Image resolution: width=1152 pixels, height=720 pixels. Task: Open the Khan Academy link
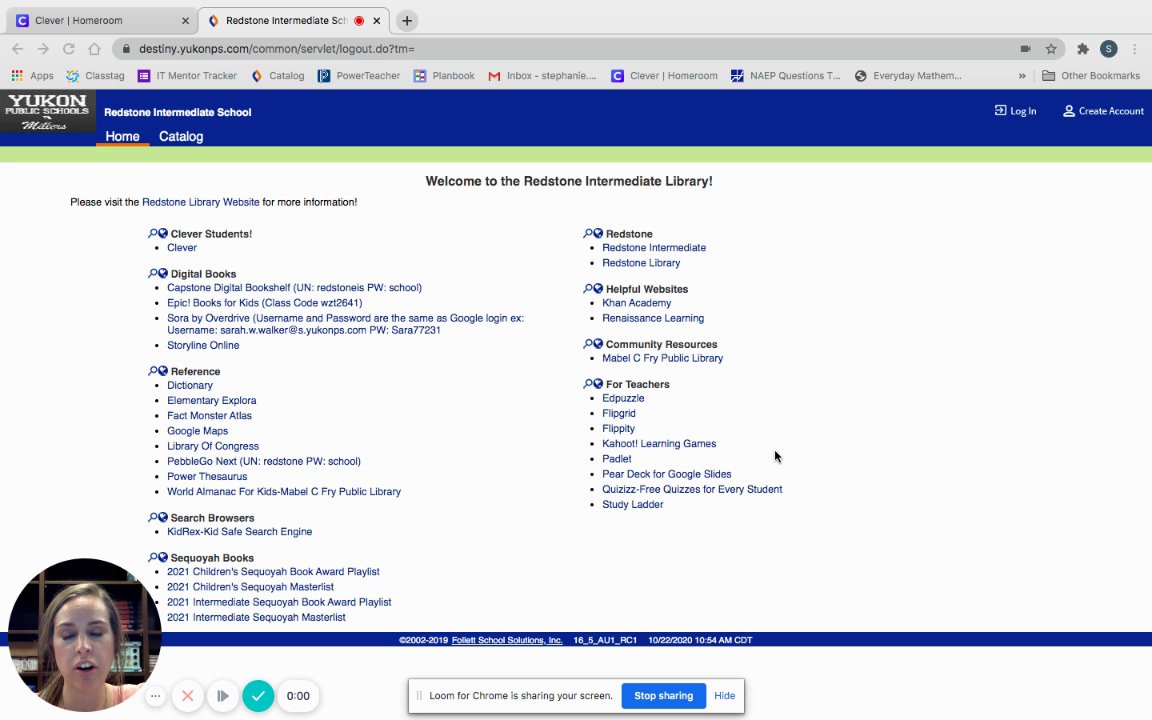coord(636,303)
